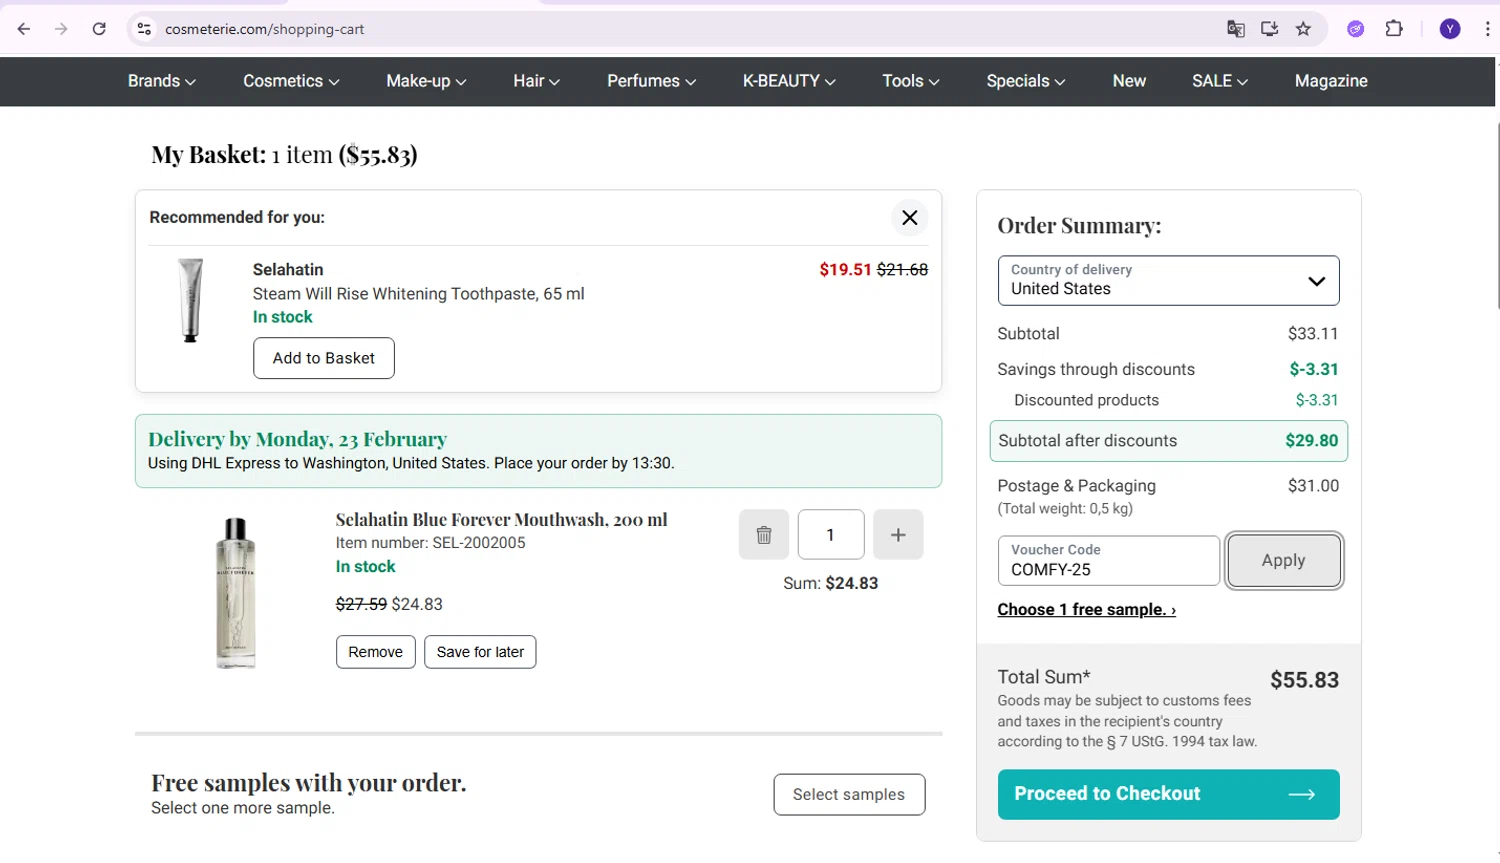Go back with the browser back arrow

point(24,29)
